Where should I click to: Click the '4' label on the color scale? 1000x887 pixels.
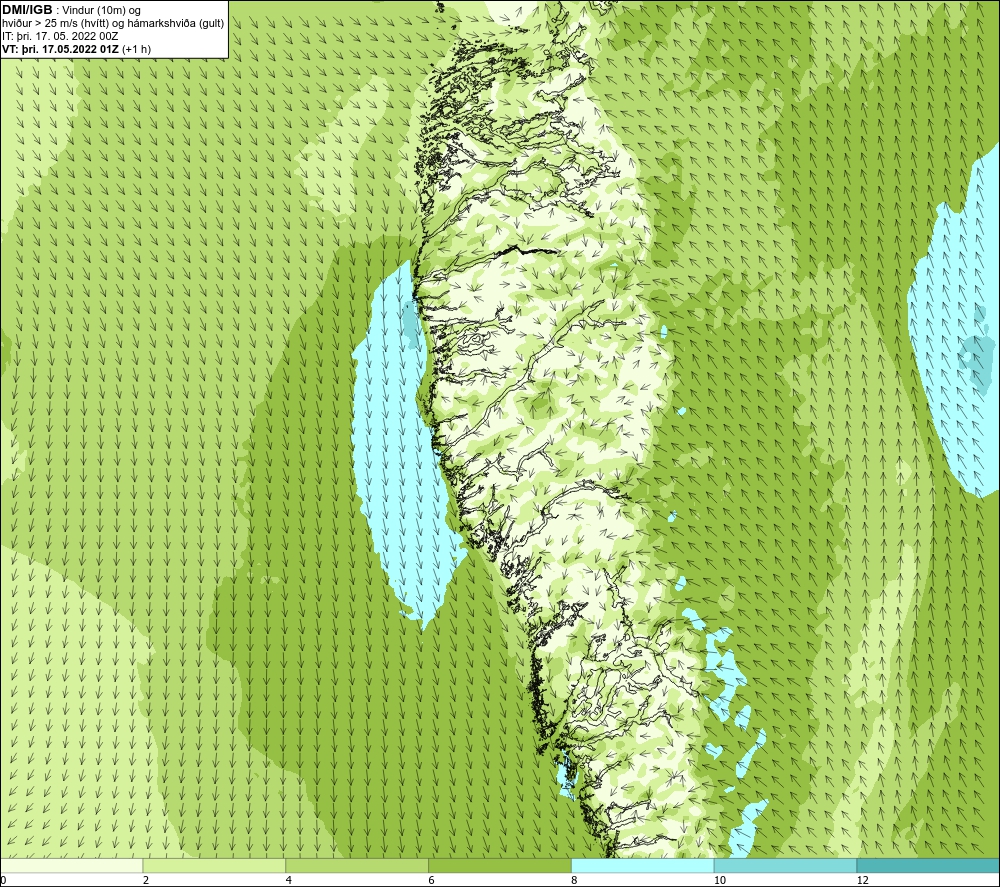[289, 880]
